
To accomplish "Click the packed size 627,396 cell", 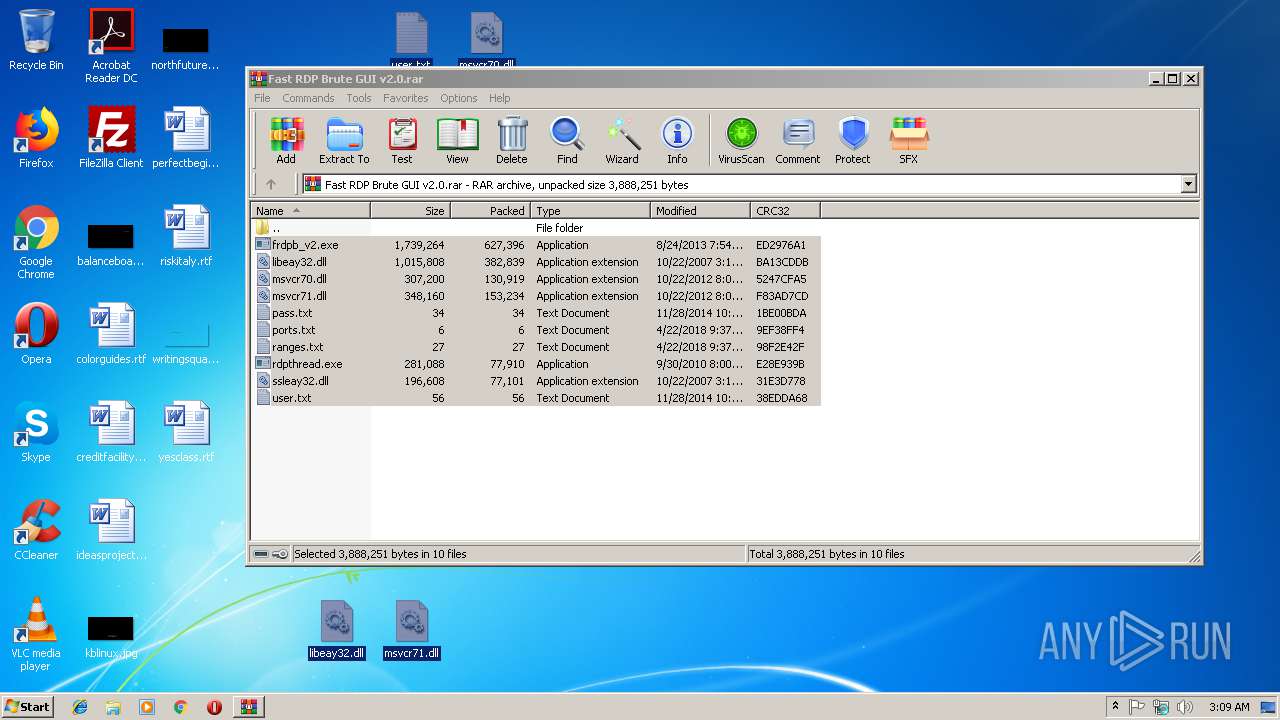I will [506, 245].
